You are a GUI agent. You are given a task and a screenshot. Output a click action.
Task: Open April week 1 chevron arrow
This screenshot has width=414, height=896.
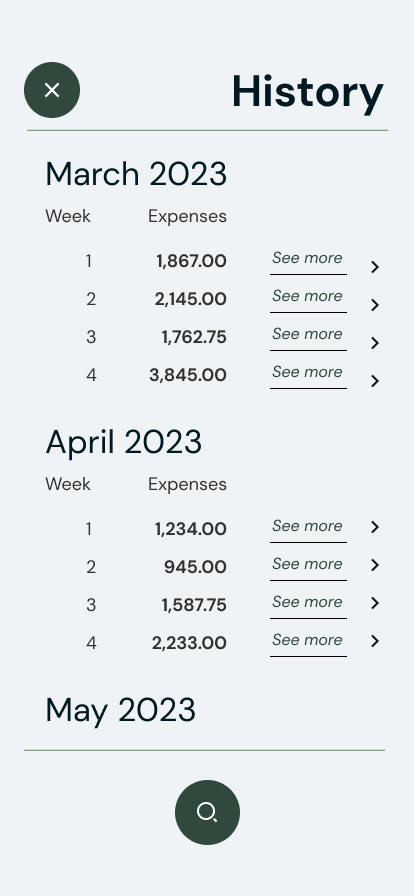[x=375, y=527]
